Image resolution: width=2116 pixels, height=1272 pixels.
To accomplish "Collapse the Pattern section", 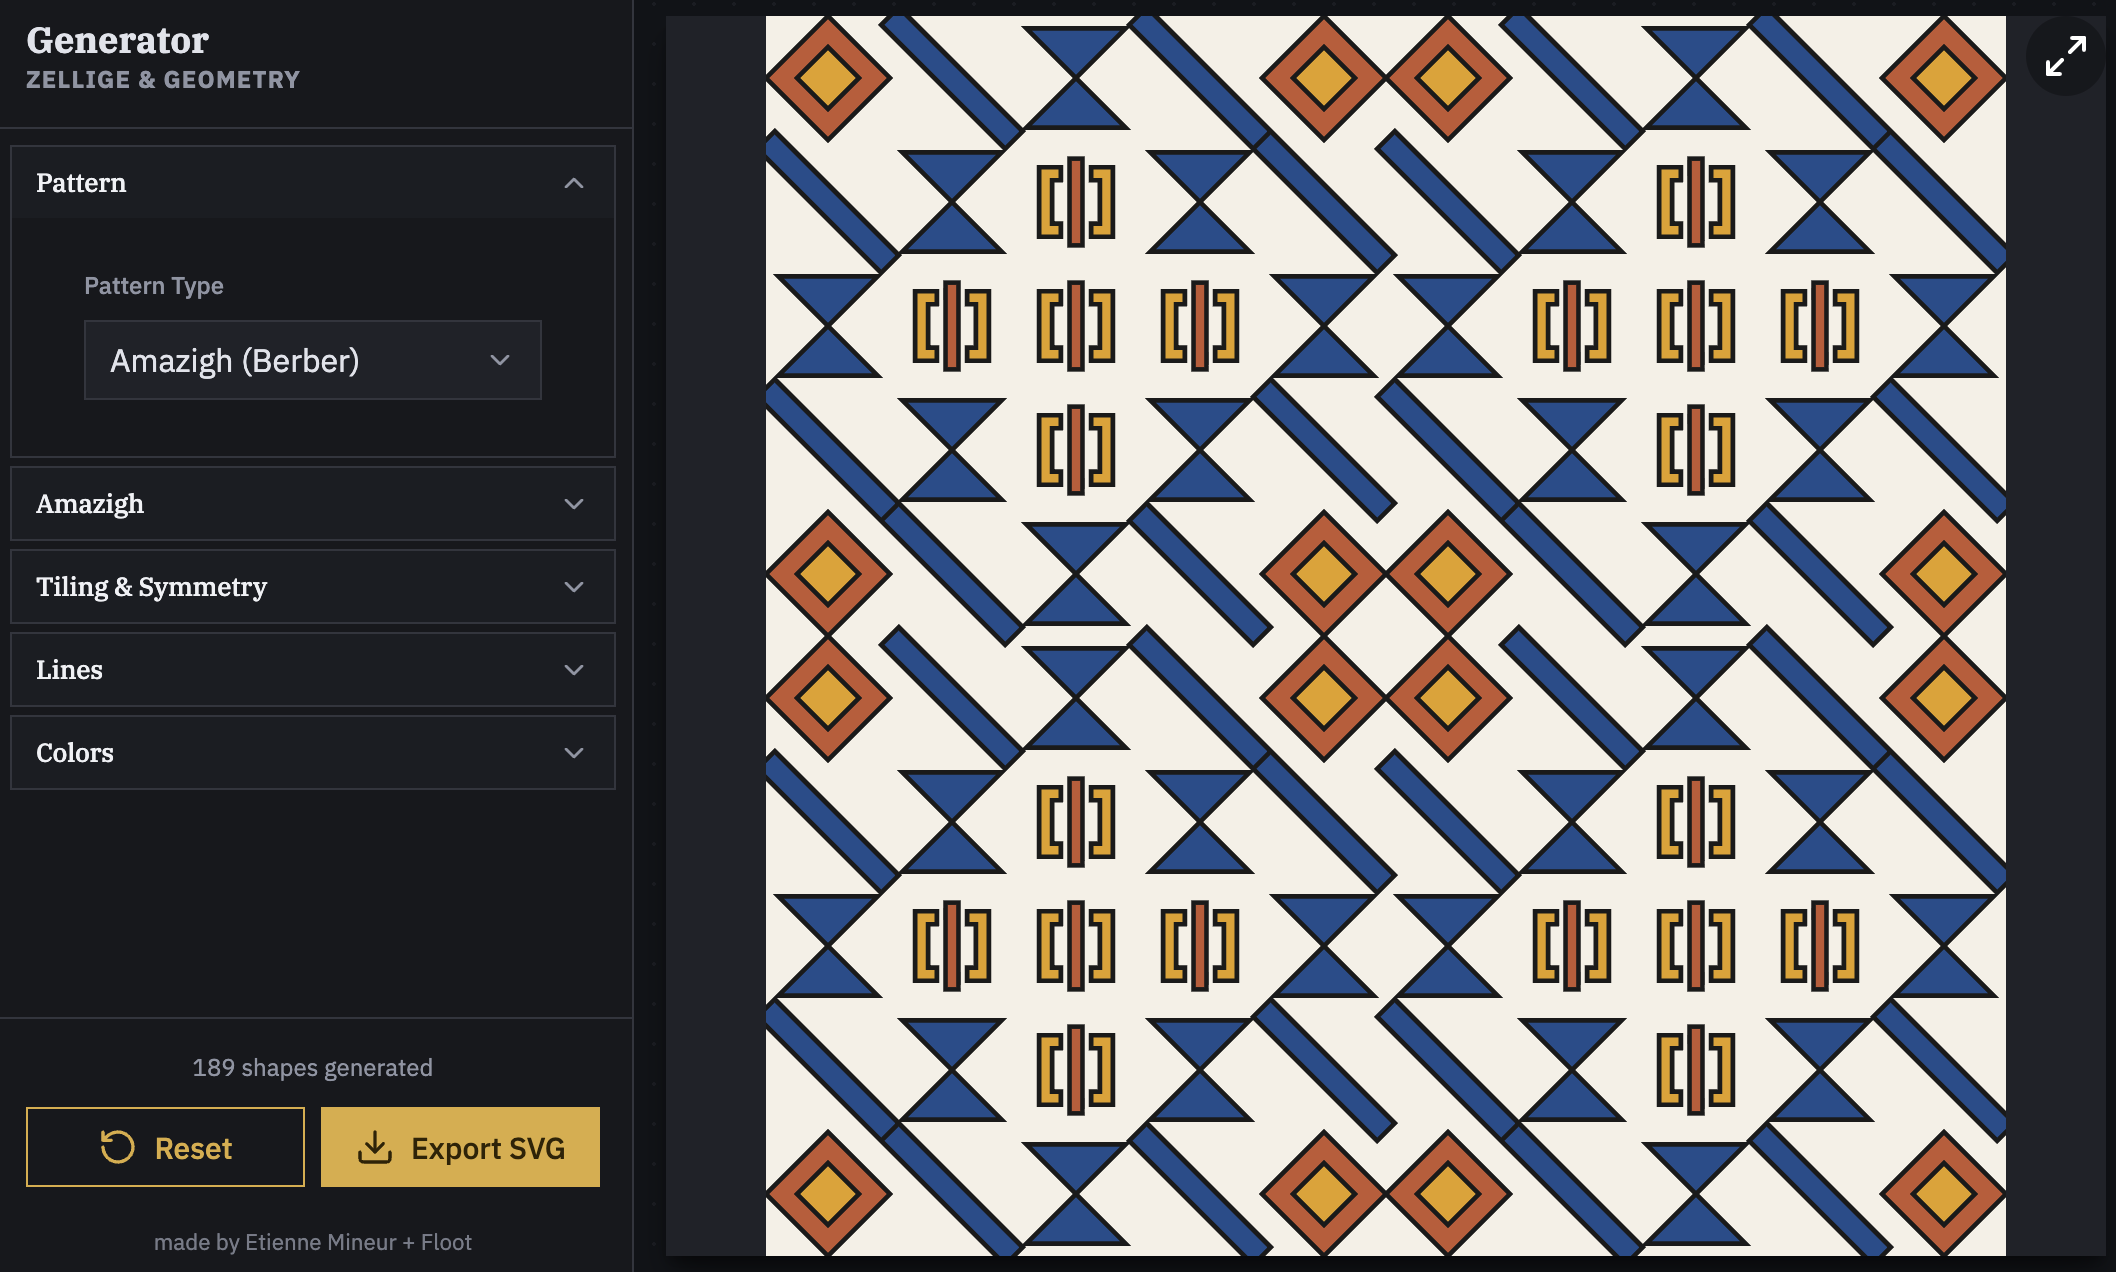I will [x=312, y=183].
